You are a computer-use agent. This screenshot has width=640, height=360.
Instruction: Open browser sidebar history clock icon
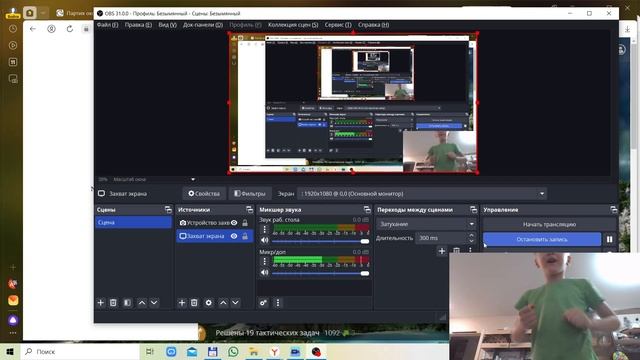[13, 29]
